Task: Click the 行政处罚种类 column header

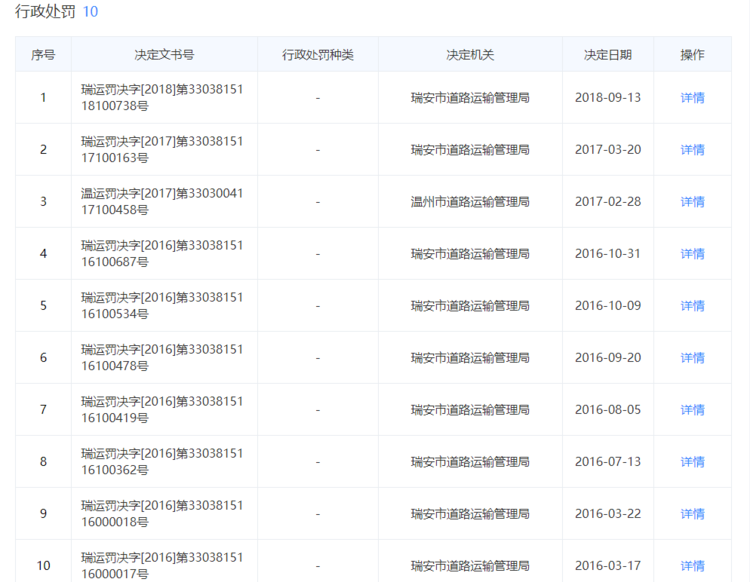Action: [x=318, y=55]
